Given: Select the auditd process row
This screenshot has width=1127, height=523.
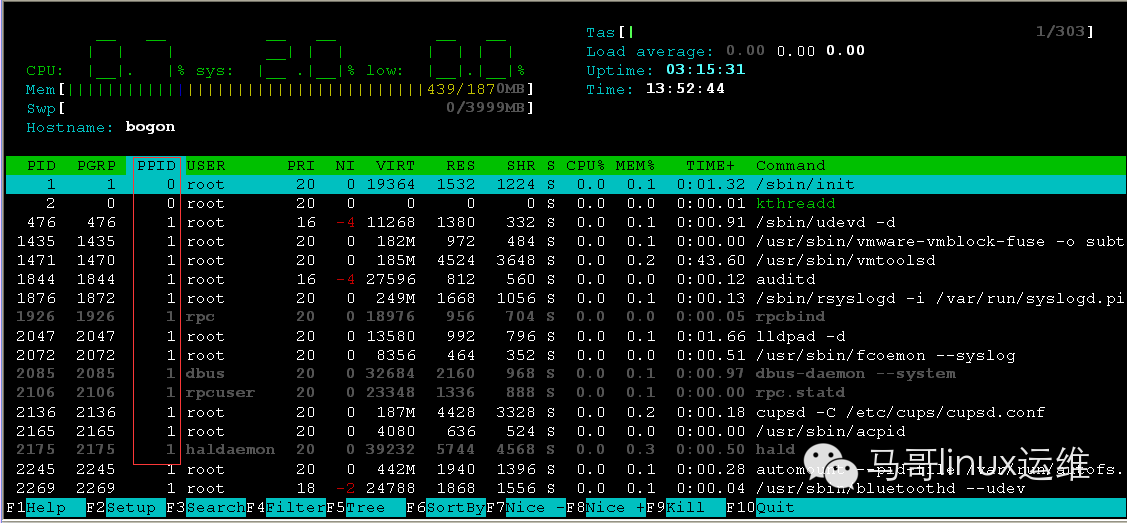Looking at the screenshot, I should pos(566,279).
